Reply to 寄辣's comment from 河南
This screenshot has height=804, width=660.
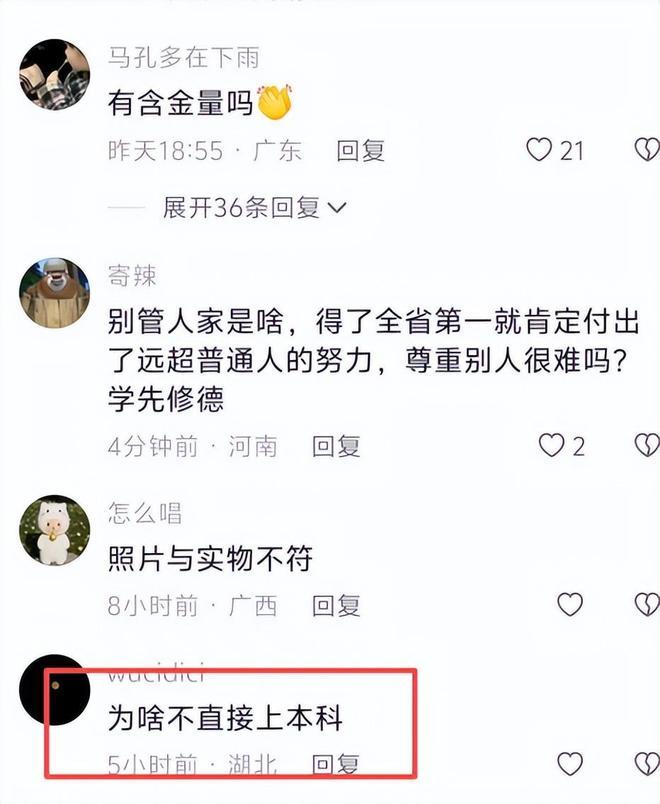pos(336,446)
